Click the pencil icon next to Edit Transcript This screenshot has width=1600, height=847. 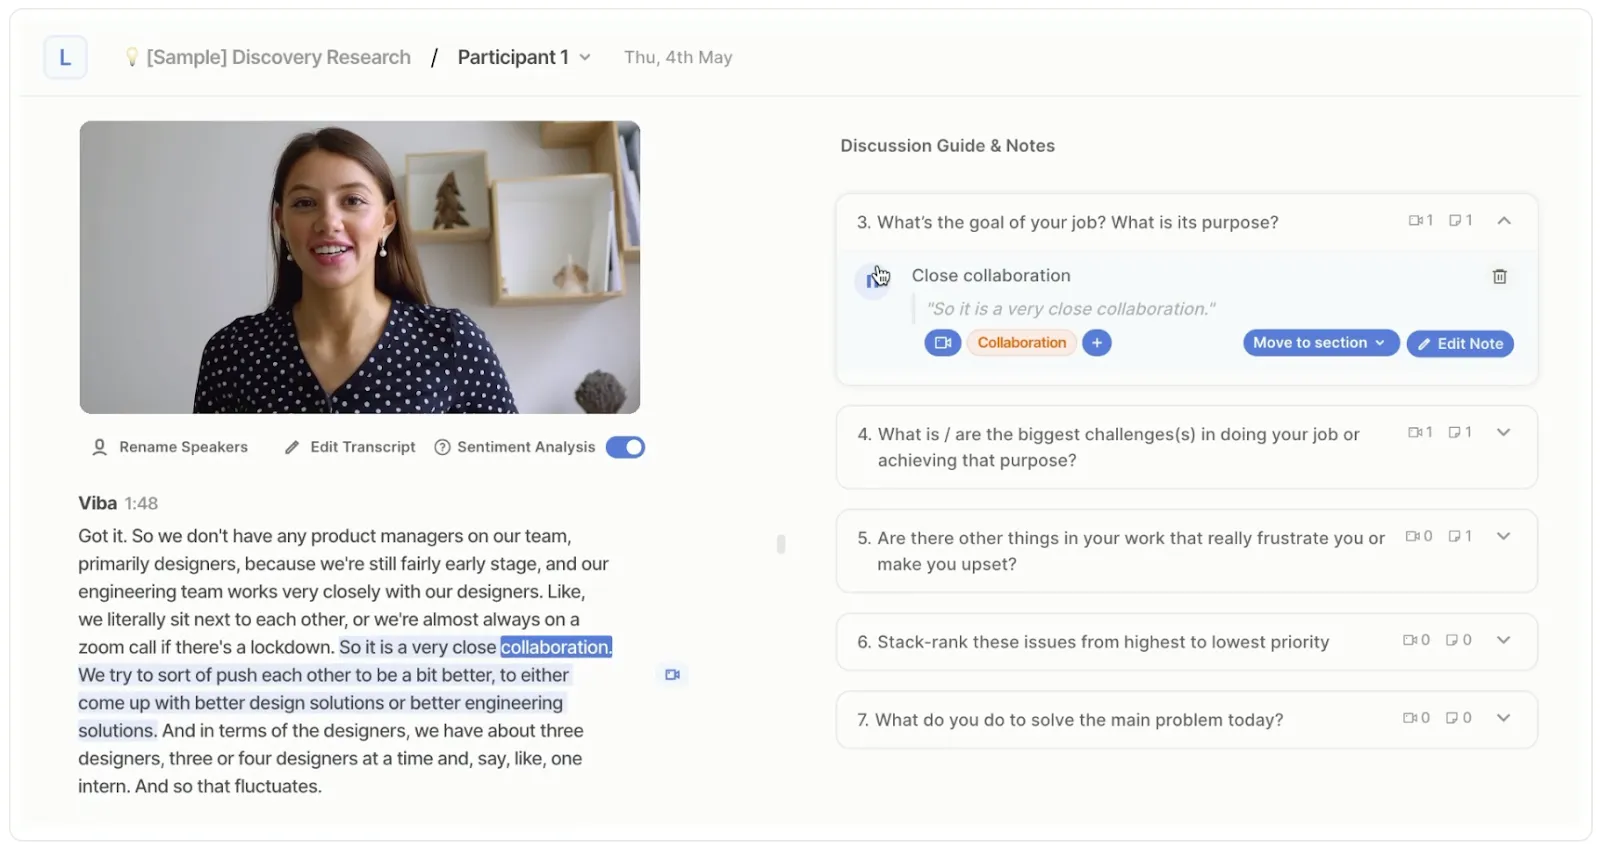291,448
